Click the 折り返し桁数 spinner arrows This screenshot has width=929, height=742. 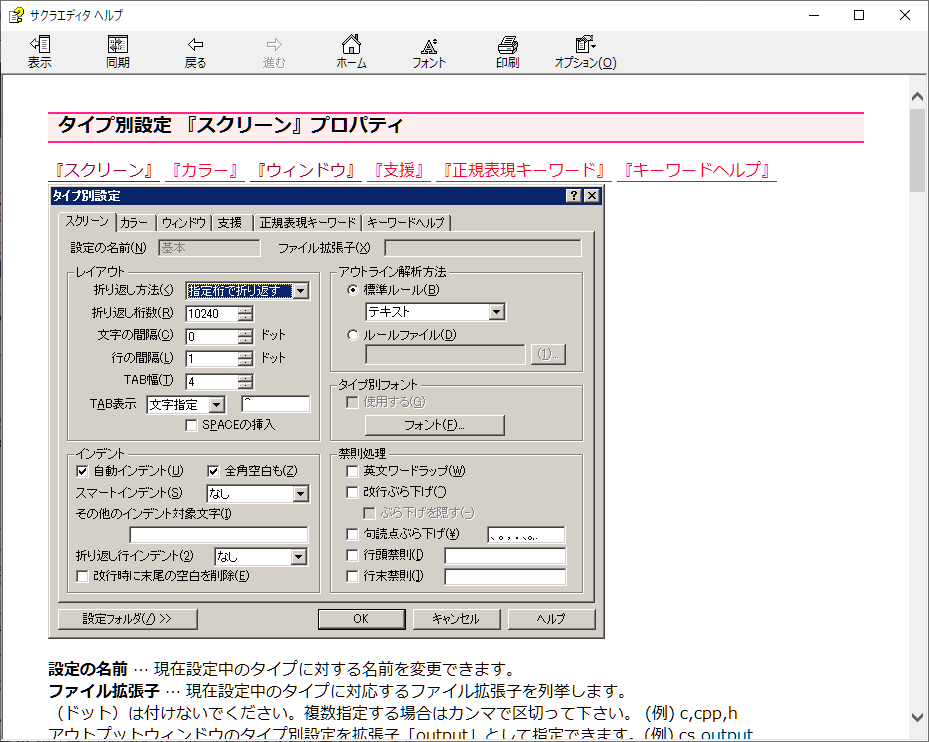click(x=245, y=314)
